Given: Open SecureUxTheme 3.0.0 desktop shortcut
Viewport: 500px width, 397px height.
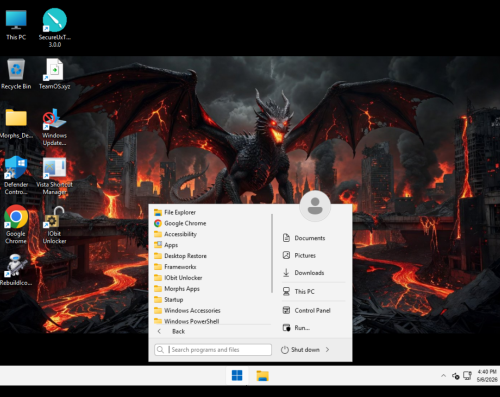Looking at the screenshot, I should (55, 28).
